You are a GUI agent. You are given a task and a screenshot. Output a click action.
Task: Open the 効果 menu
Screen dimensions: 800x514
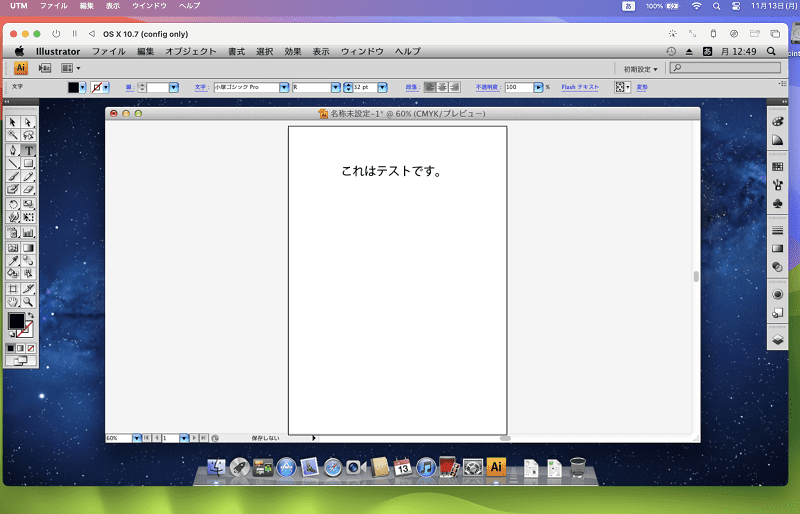click(293, 52)
